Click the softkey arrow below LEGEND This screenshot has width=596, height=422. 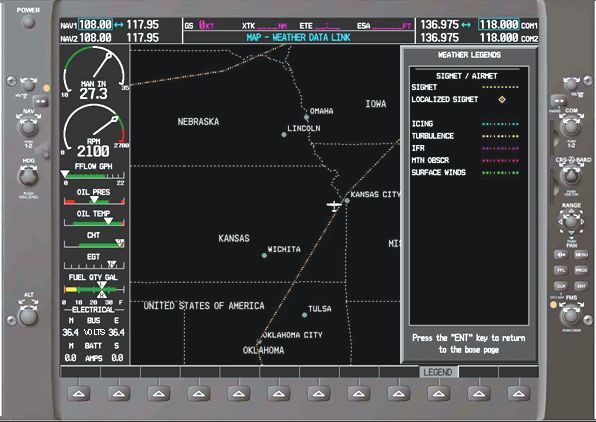(x=438, y=393)
